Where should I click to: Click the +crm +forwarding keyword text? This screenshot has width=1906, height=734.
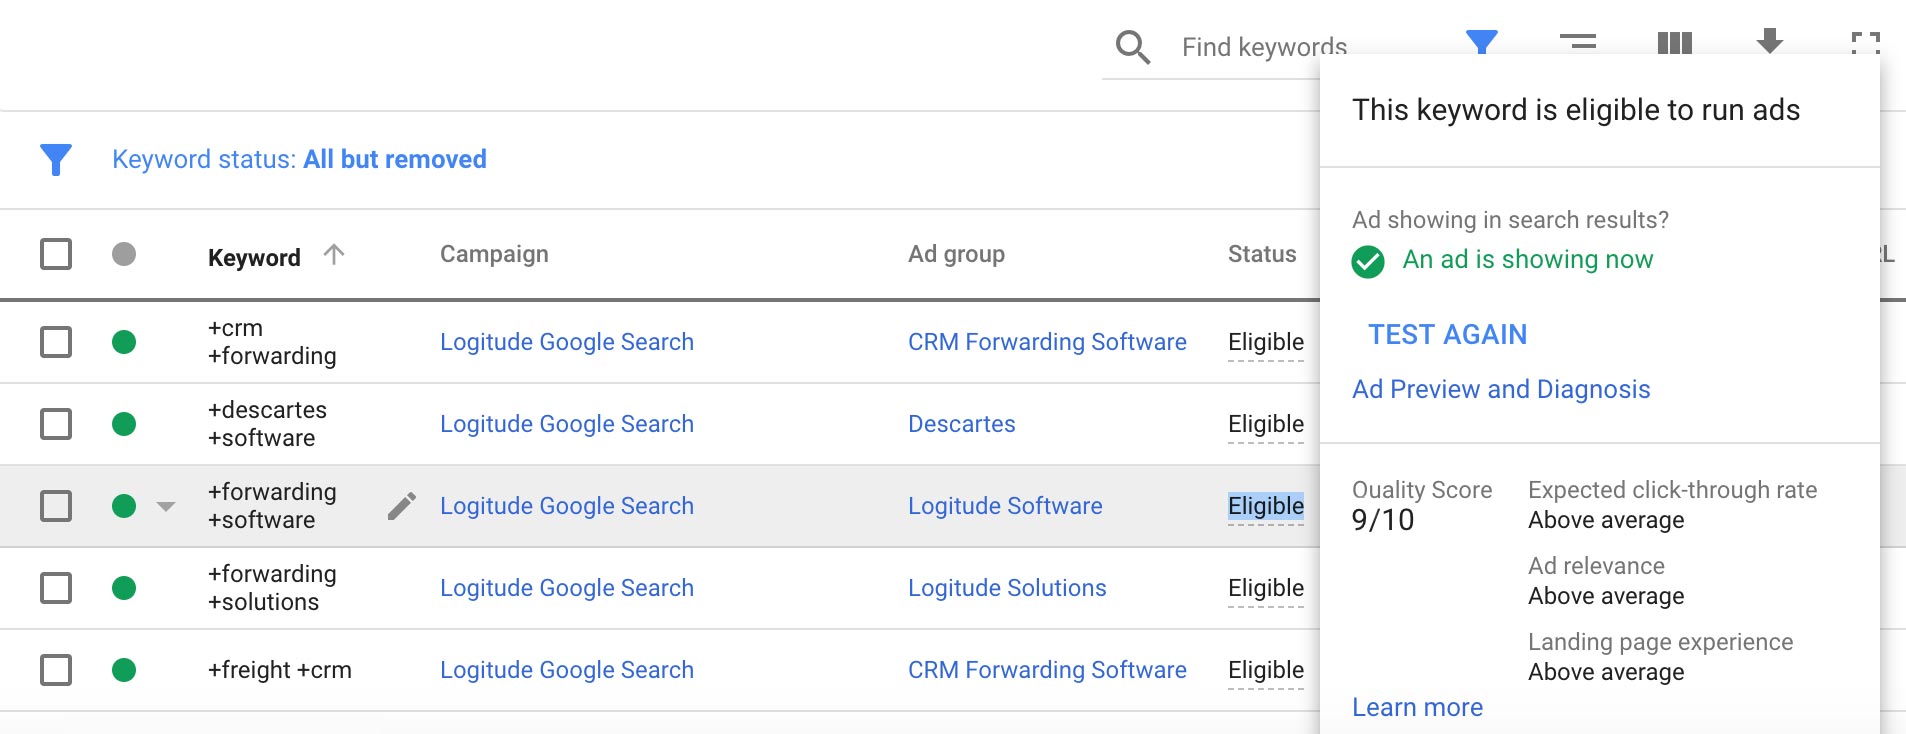[272, 342]
